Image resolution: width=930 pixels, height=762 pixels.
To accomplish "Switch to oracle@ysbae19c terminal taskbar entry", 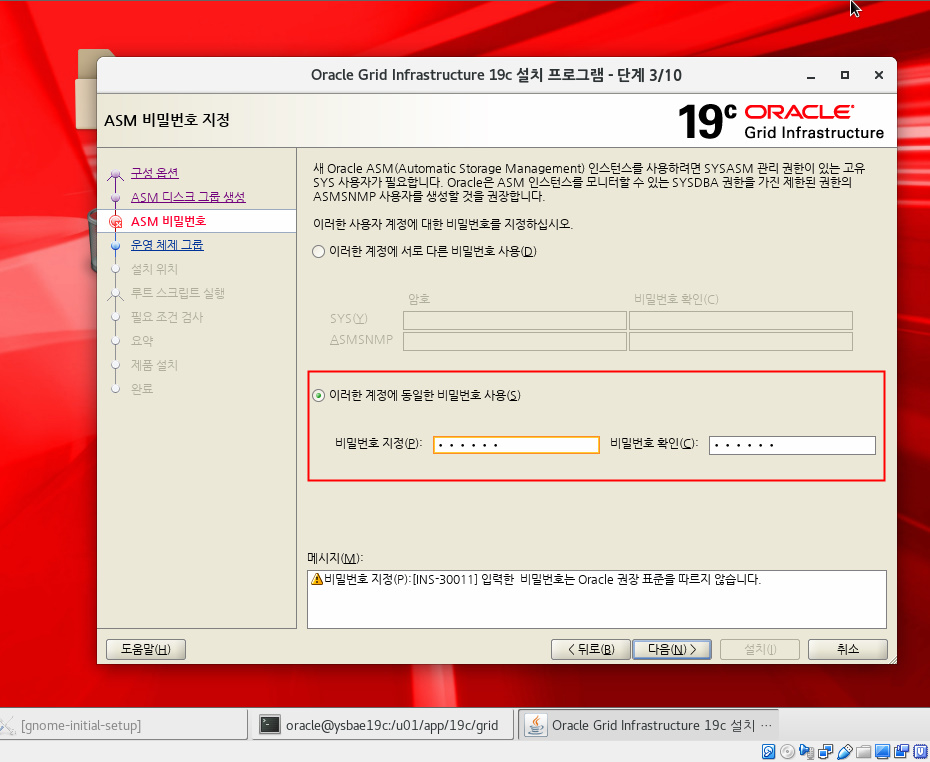I will point(383,725).
